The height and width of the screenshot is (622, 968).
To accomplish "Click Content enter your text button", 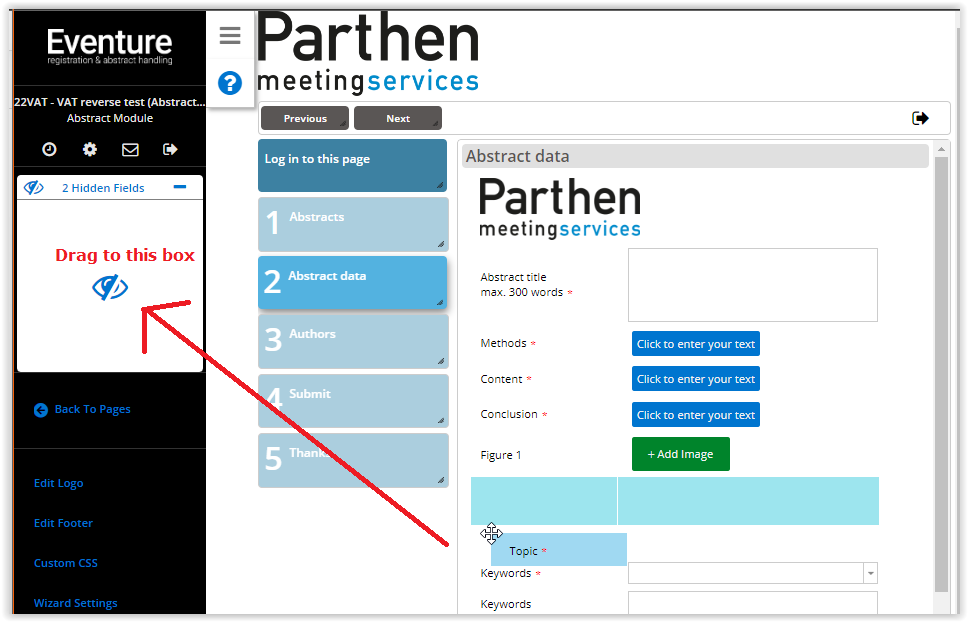I will pos(696,379).
